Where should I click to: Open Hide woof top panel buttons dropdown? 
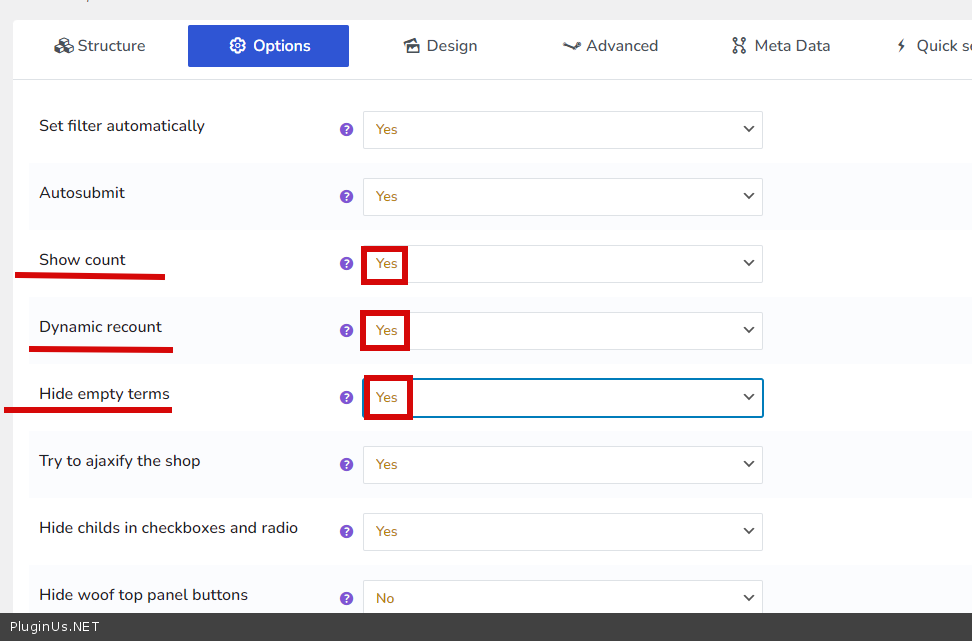[x=562, y=598]
